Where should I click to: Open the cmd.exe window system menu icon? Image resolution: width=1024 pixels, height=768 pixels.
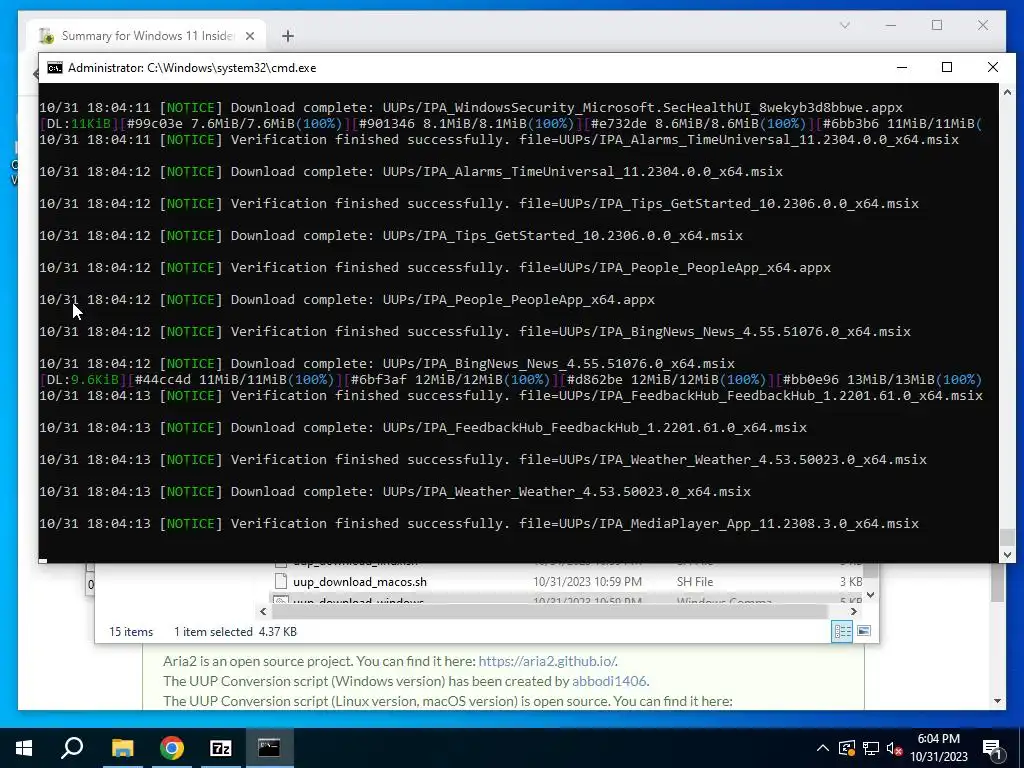(55, 68)
